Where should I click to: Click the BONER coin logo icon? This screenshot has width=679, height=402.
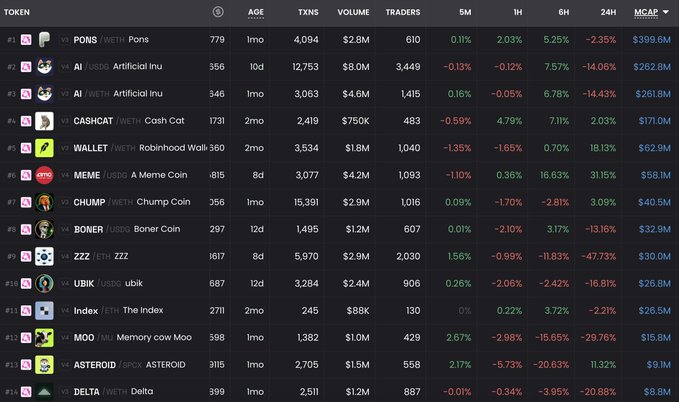pyautogui.click(x=44, y=229)
